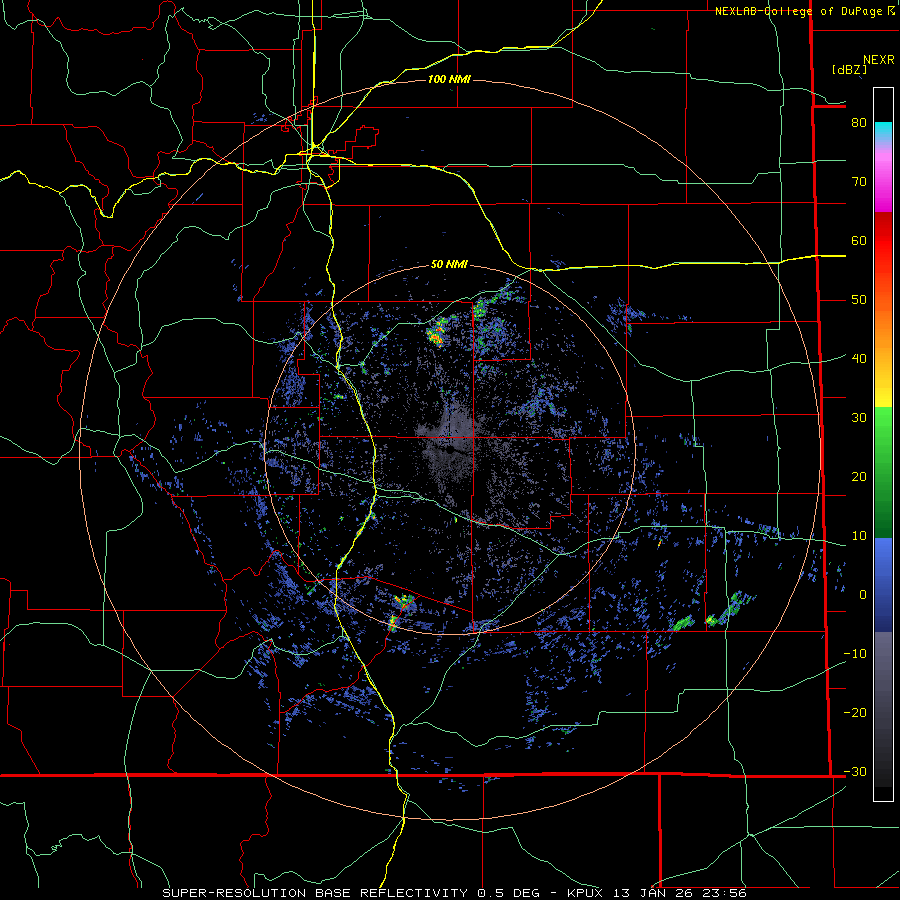Click the 50 dBZ scale value
This screenshot has width=900, height=900.
(859, 300)
